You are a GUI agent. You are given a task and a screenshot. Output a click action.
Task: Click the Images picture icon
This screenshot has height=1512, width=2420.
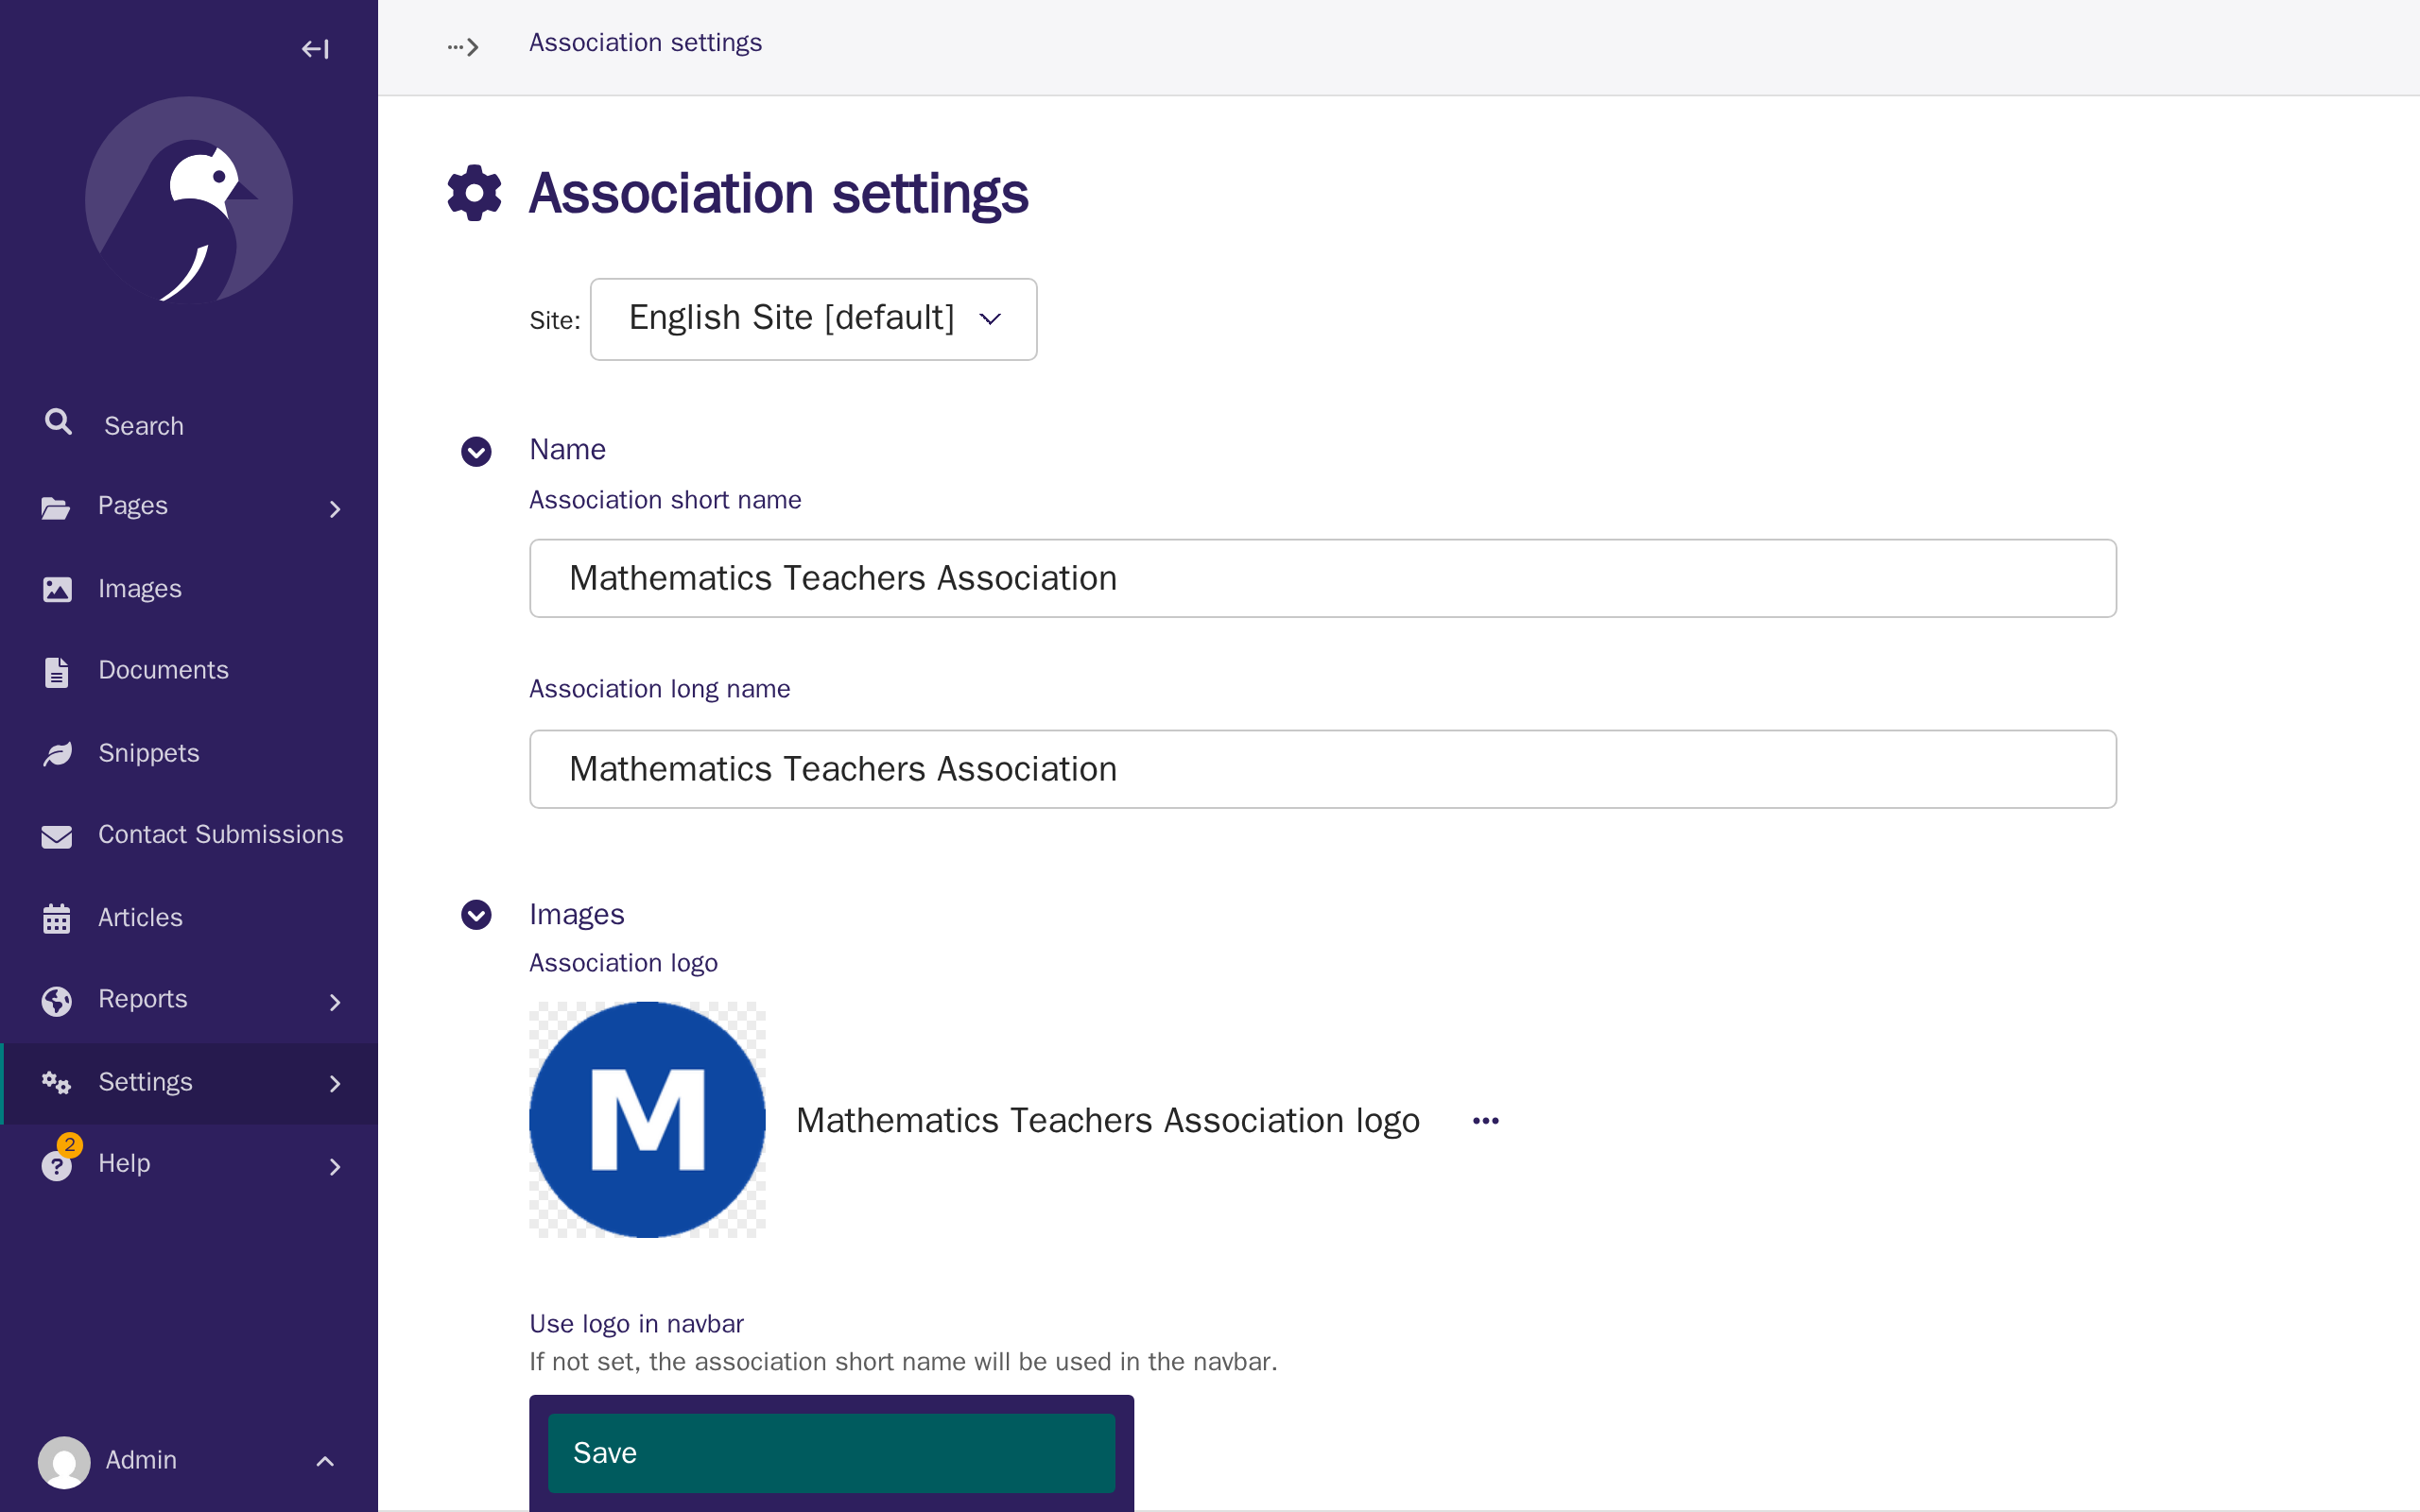tap(57, 589)
